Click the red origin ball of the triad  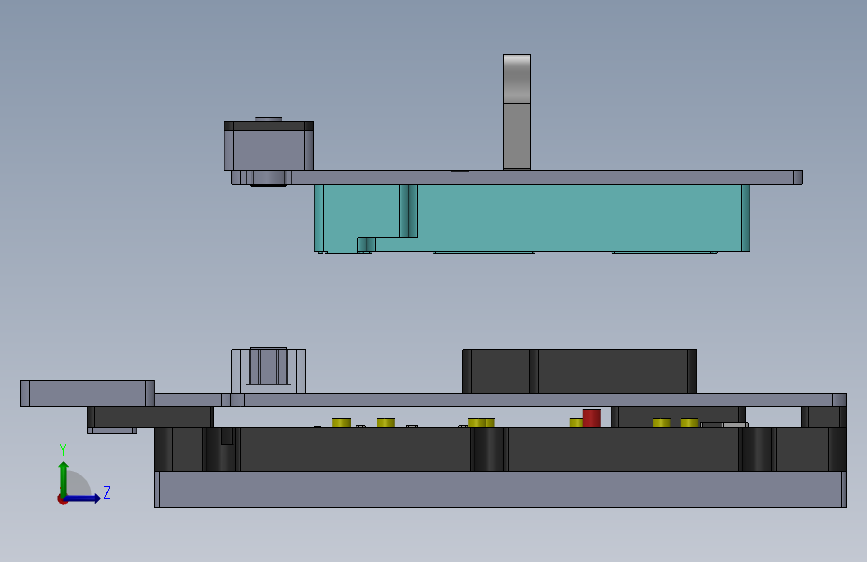click(62, 499)
